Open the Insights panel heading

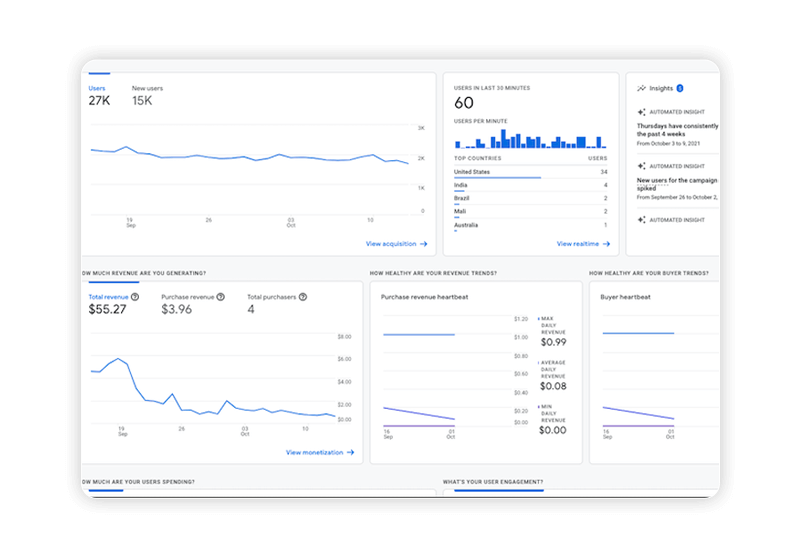(x=661, y=88)
